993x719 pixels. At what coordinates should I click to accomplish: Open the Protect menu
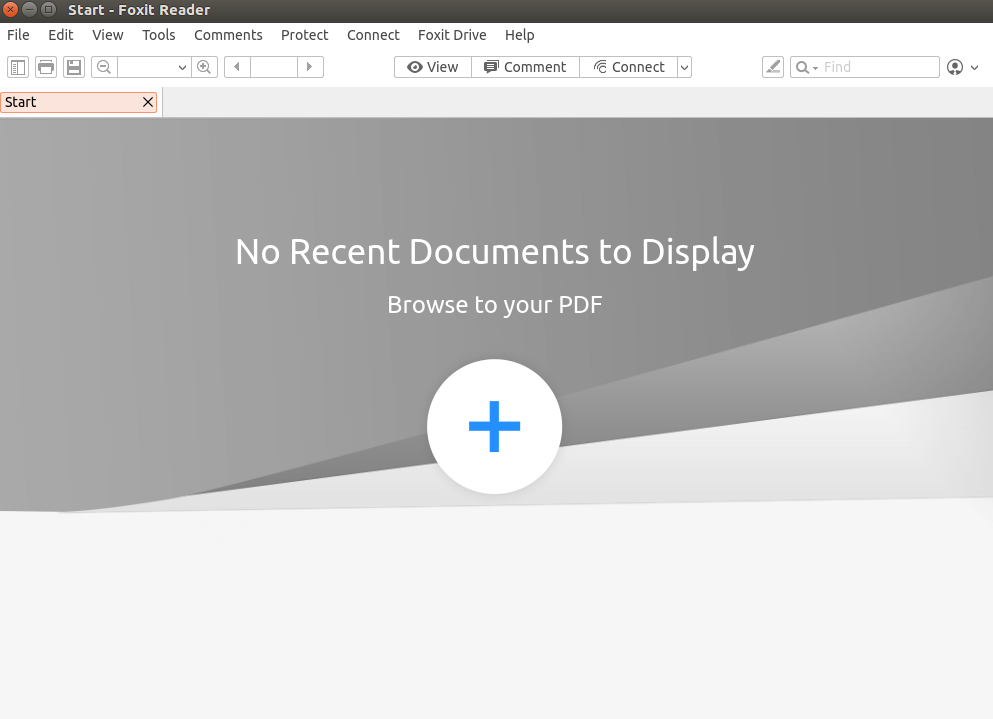(x=305, y=35)
